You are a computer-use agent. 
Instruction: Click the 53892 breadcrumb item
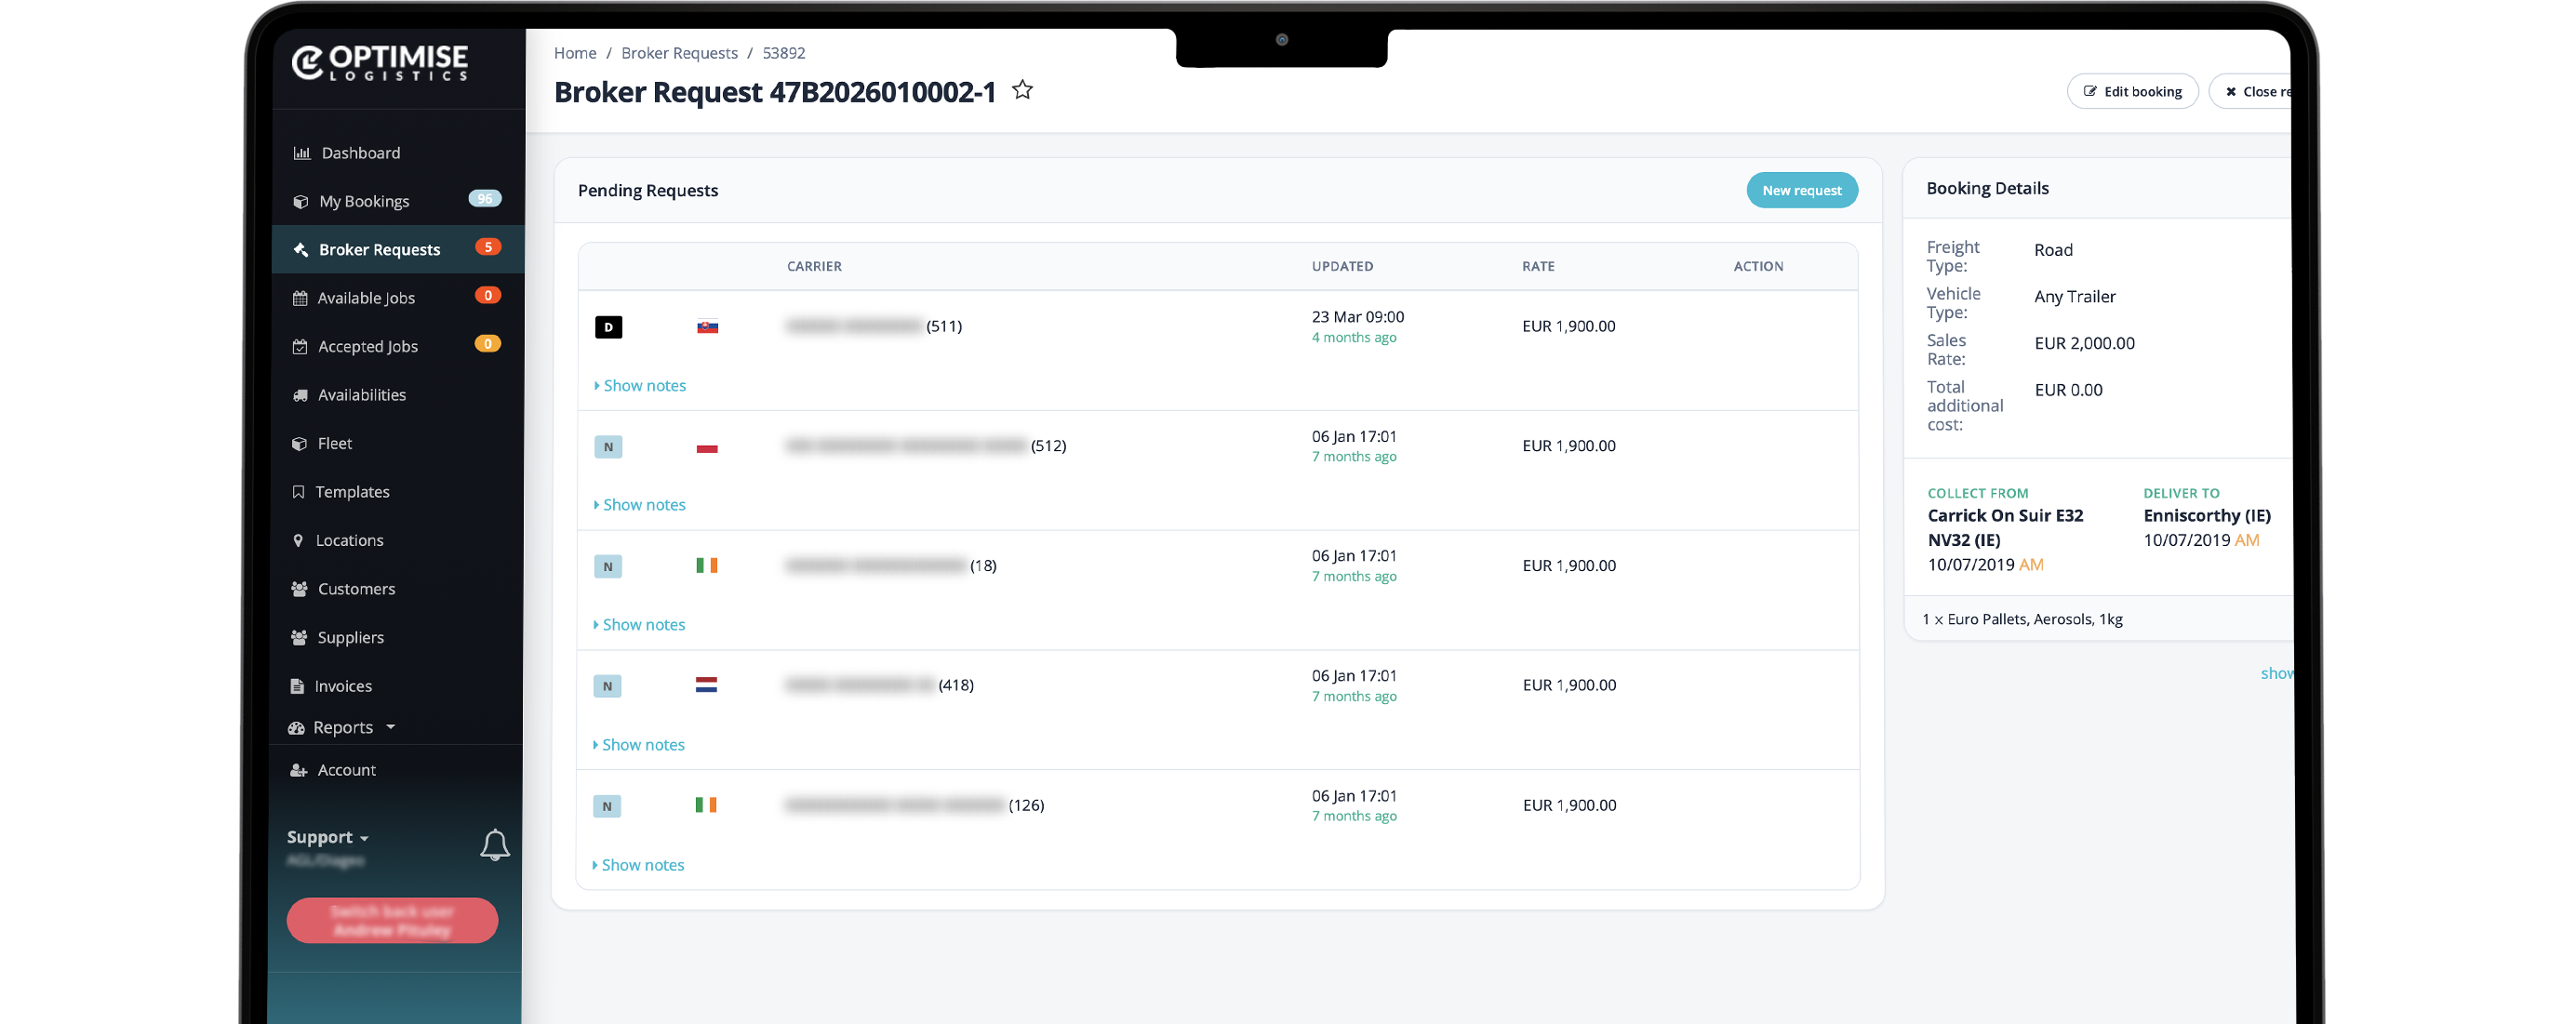[x=784, y=53]
